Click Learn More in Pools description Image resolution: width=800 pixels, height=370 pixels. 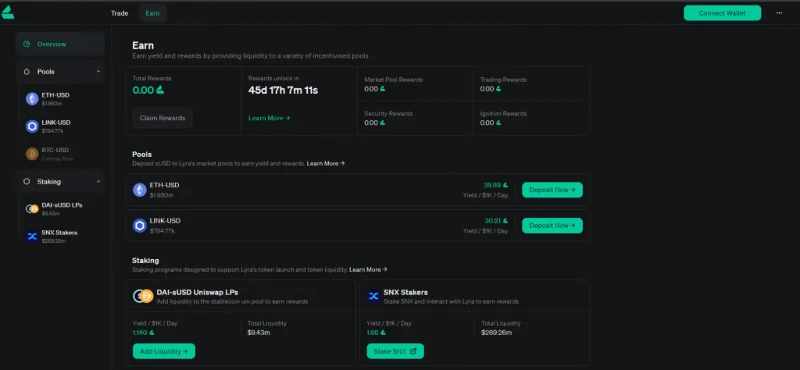(326, 163)
